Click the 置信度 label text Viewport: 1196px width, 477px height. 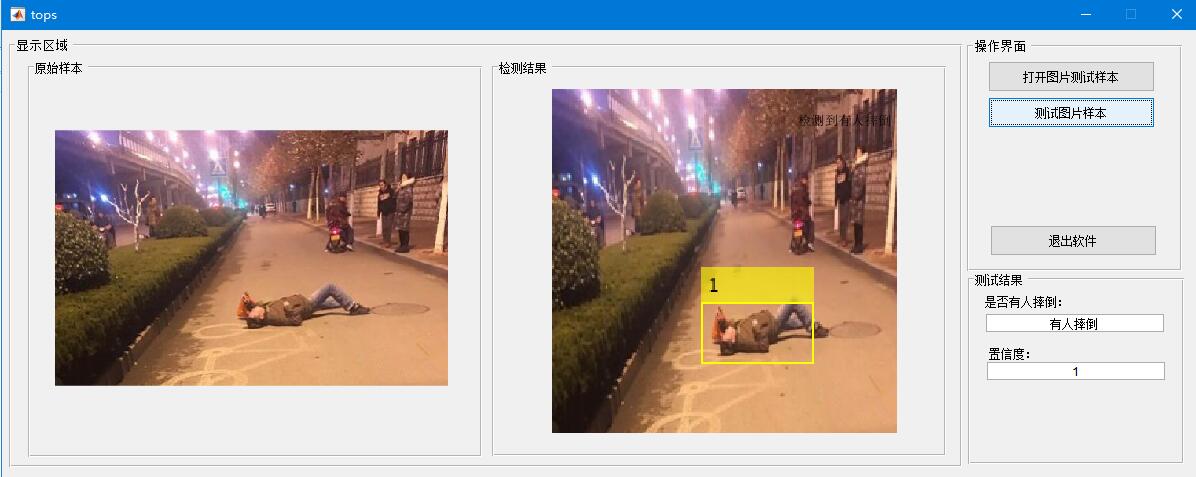[1009, 354]
